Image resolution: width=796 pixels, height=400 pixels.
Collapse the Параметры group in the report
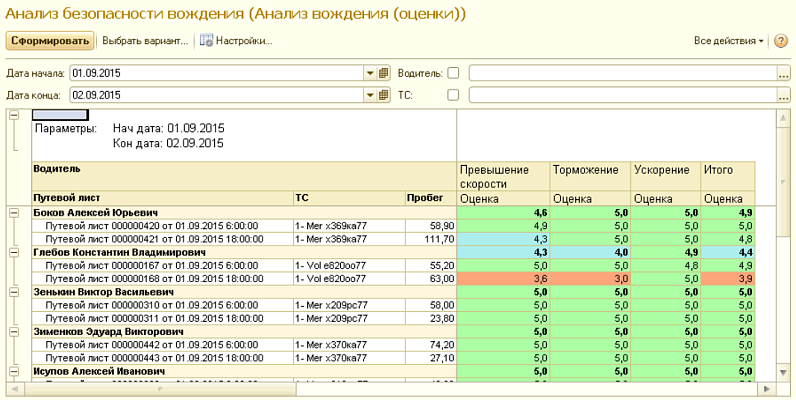14,116
